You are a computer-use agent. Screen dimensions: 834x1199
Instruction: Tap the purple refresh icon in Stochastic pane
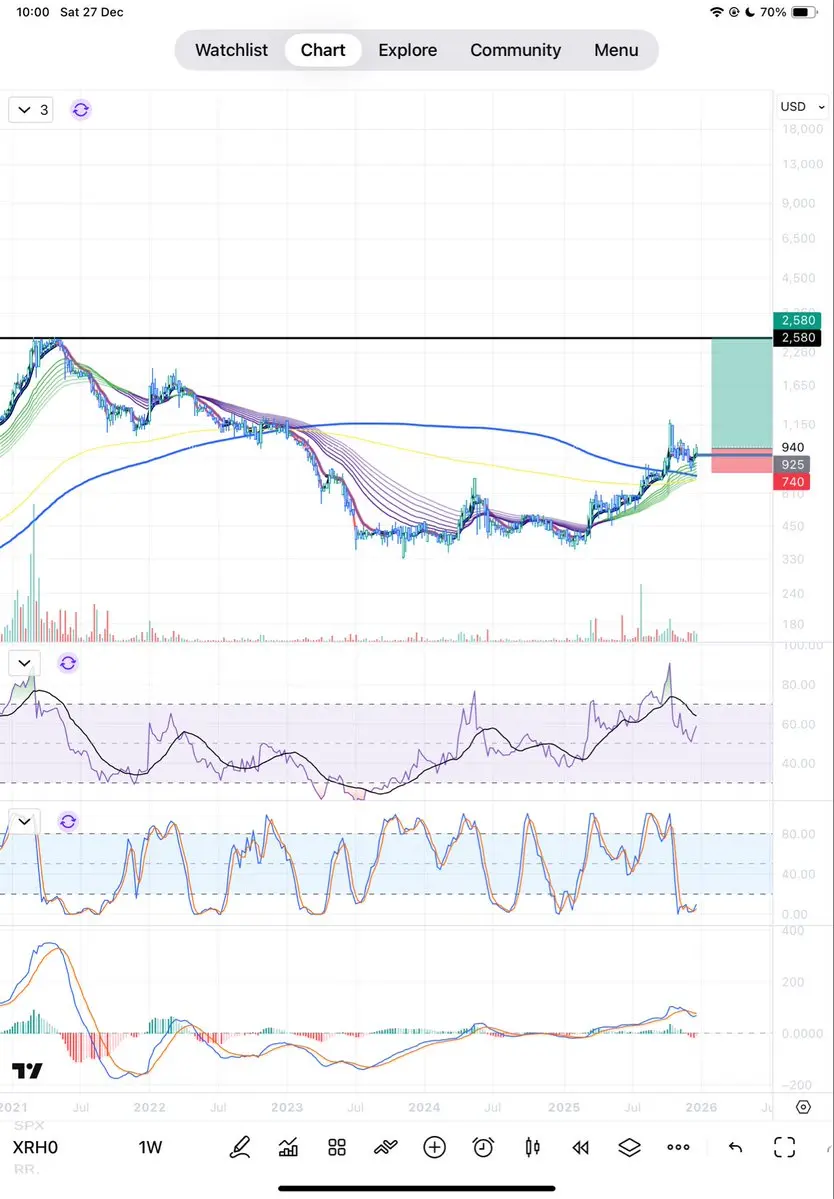68,822
